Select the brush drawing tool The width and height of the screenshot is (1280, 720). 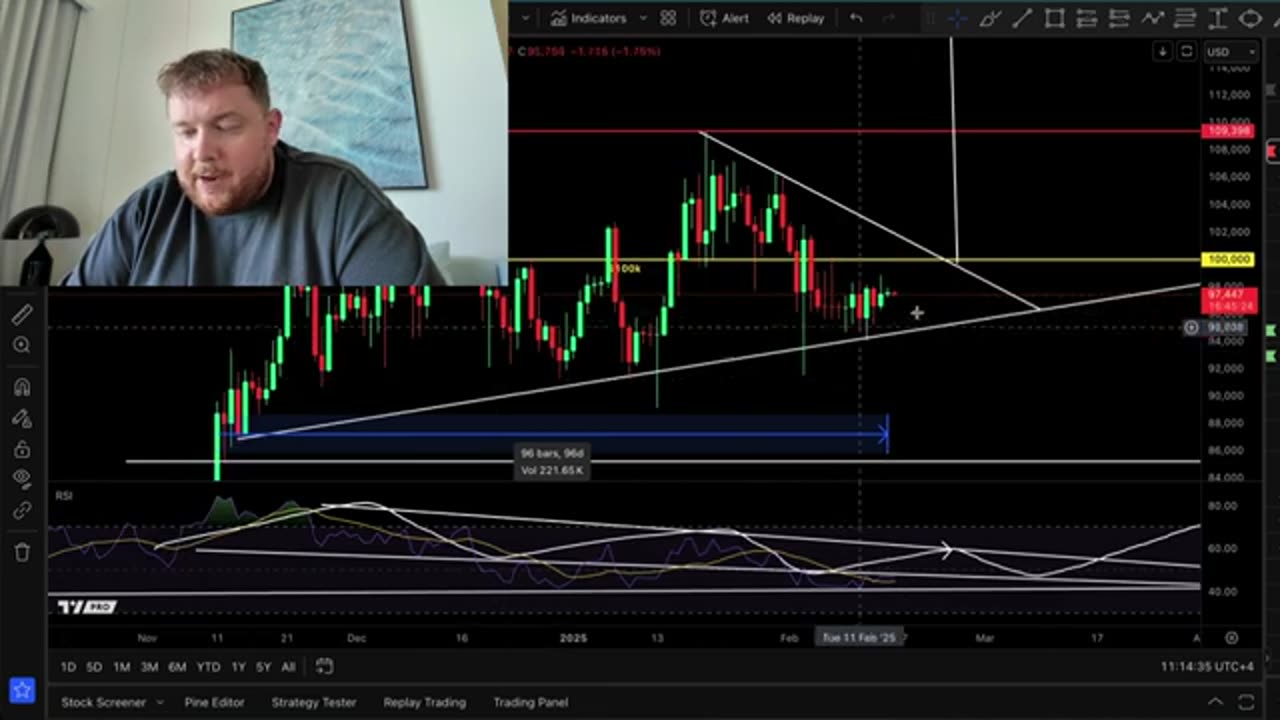[989, 18]
